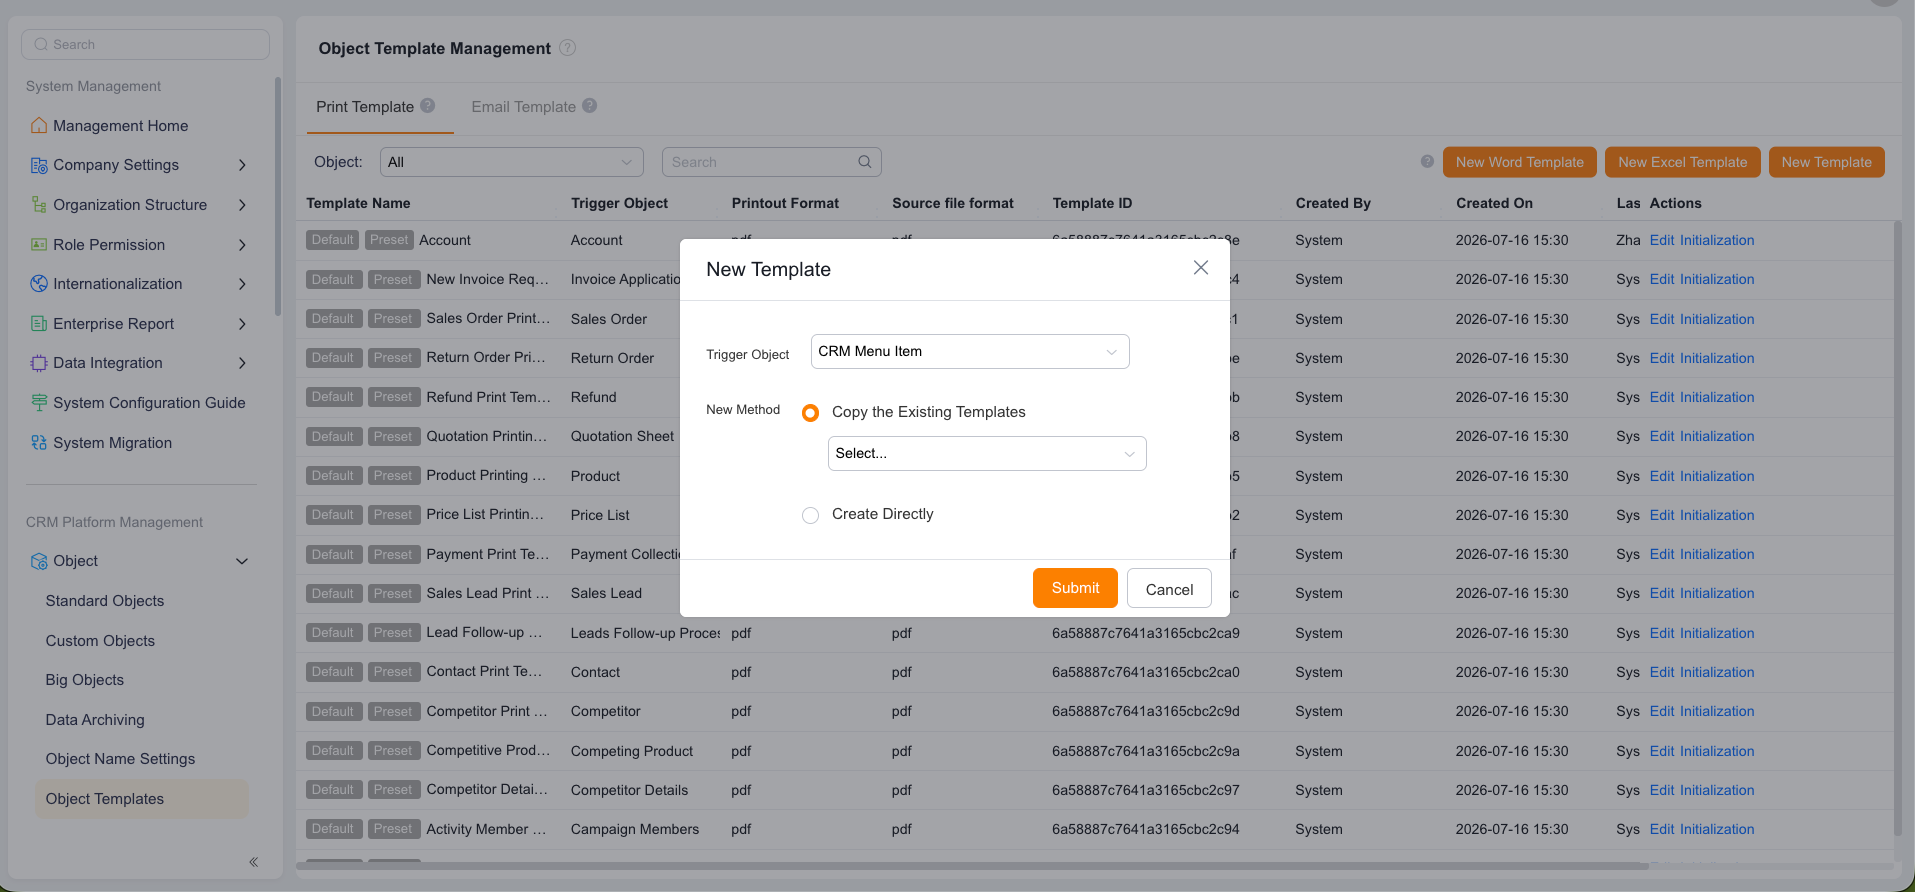Click the Email Template help icon
Image resolution: width=1915 pixels, height=892 pixels.
pyautogui.click(x=590, y=106)
